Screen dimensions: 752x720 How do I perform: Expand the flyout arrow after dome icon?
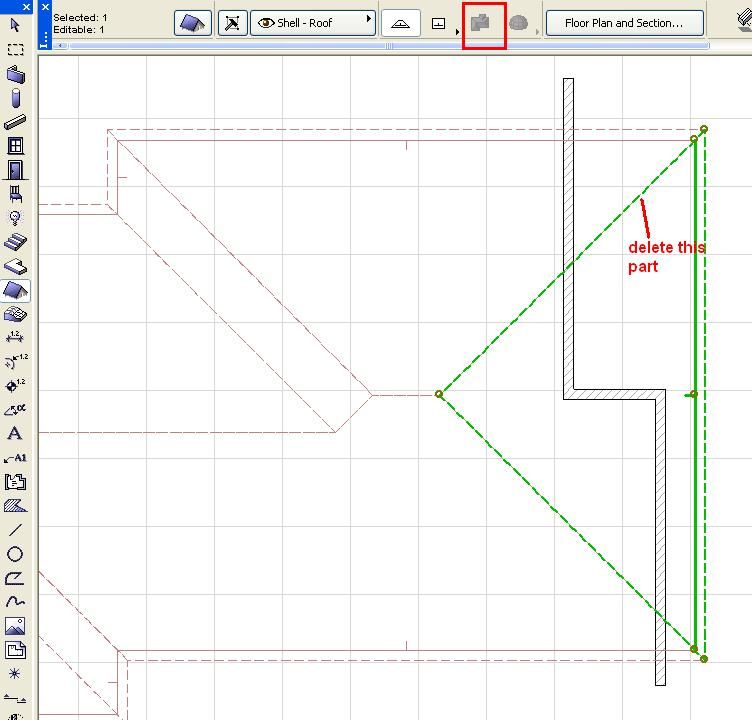click(537, 32)
